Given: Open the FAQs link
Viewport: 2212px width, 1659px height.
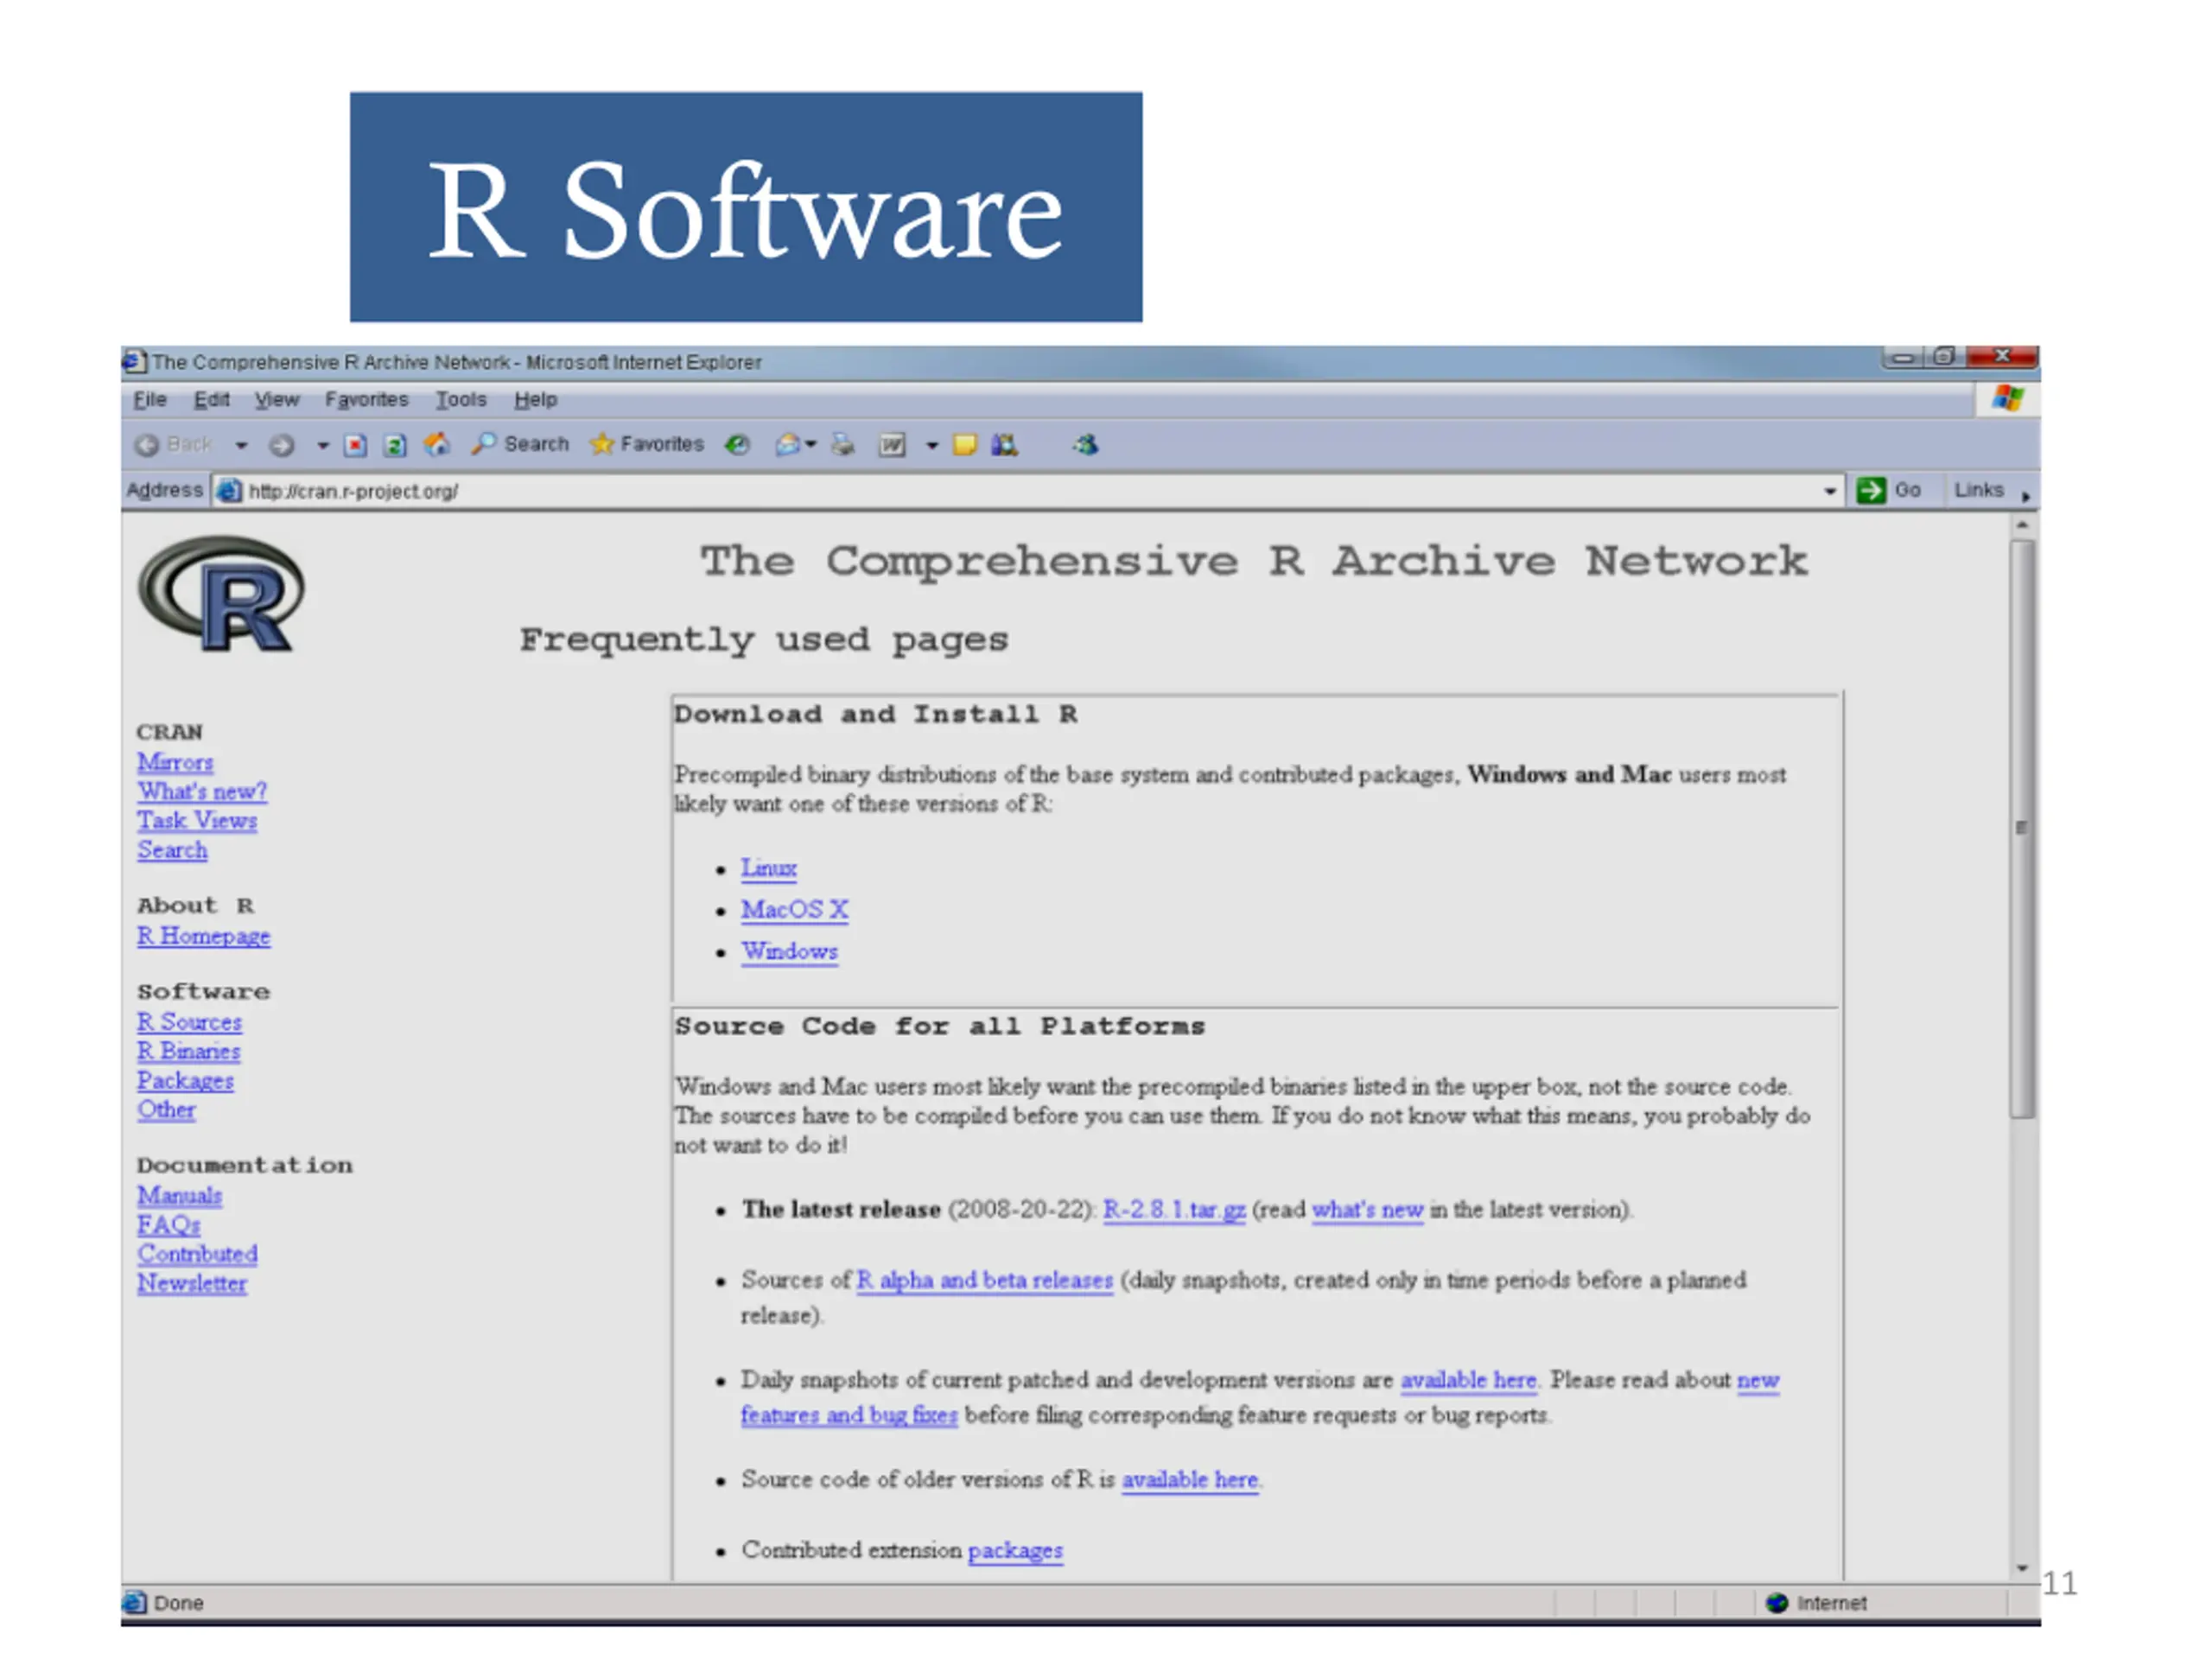Looking at the screenshot, I should (x=168, y=1225).
